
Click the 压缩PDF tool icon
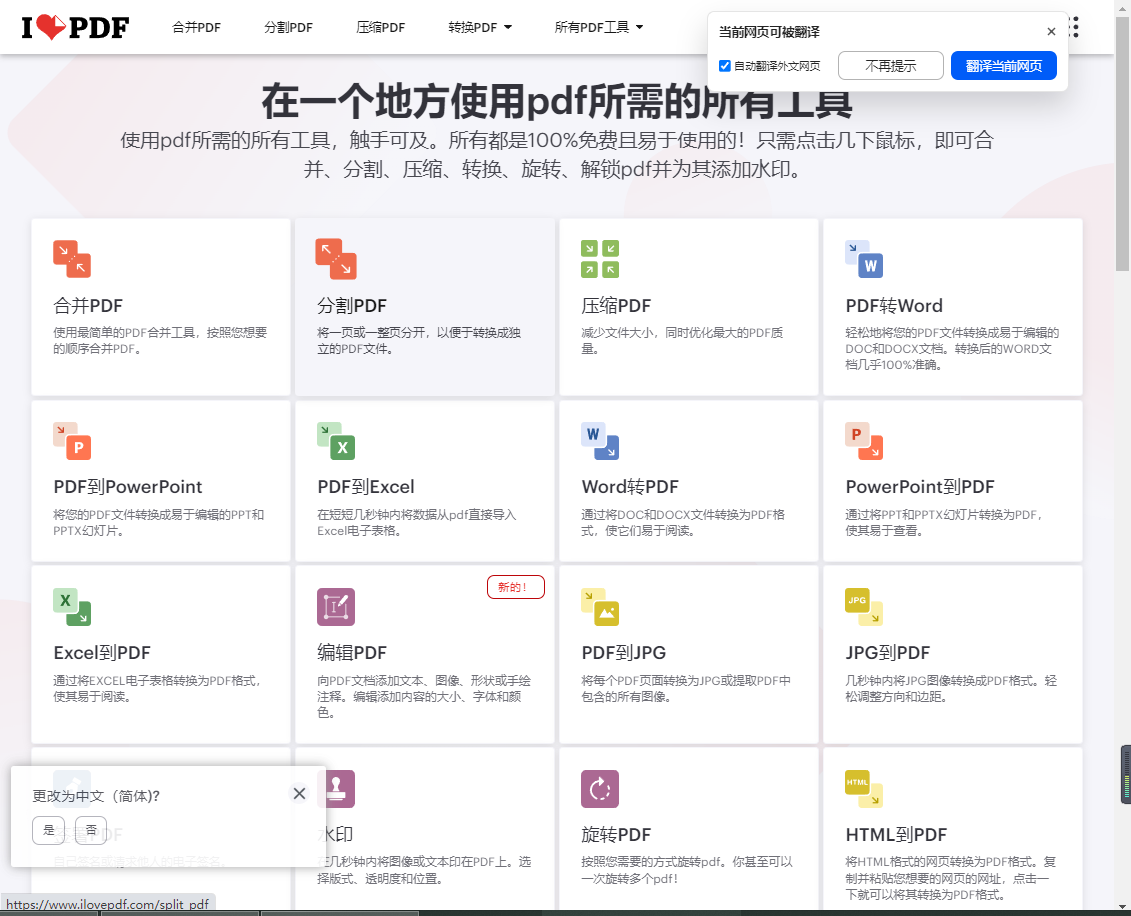pos(600,259)
